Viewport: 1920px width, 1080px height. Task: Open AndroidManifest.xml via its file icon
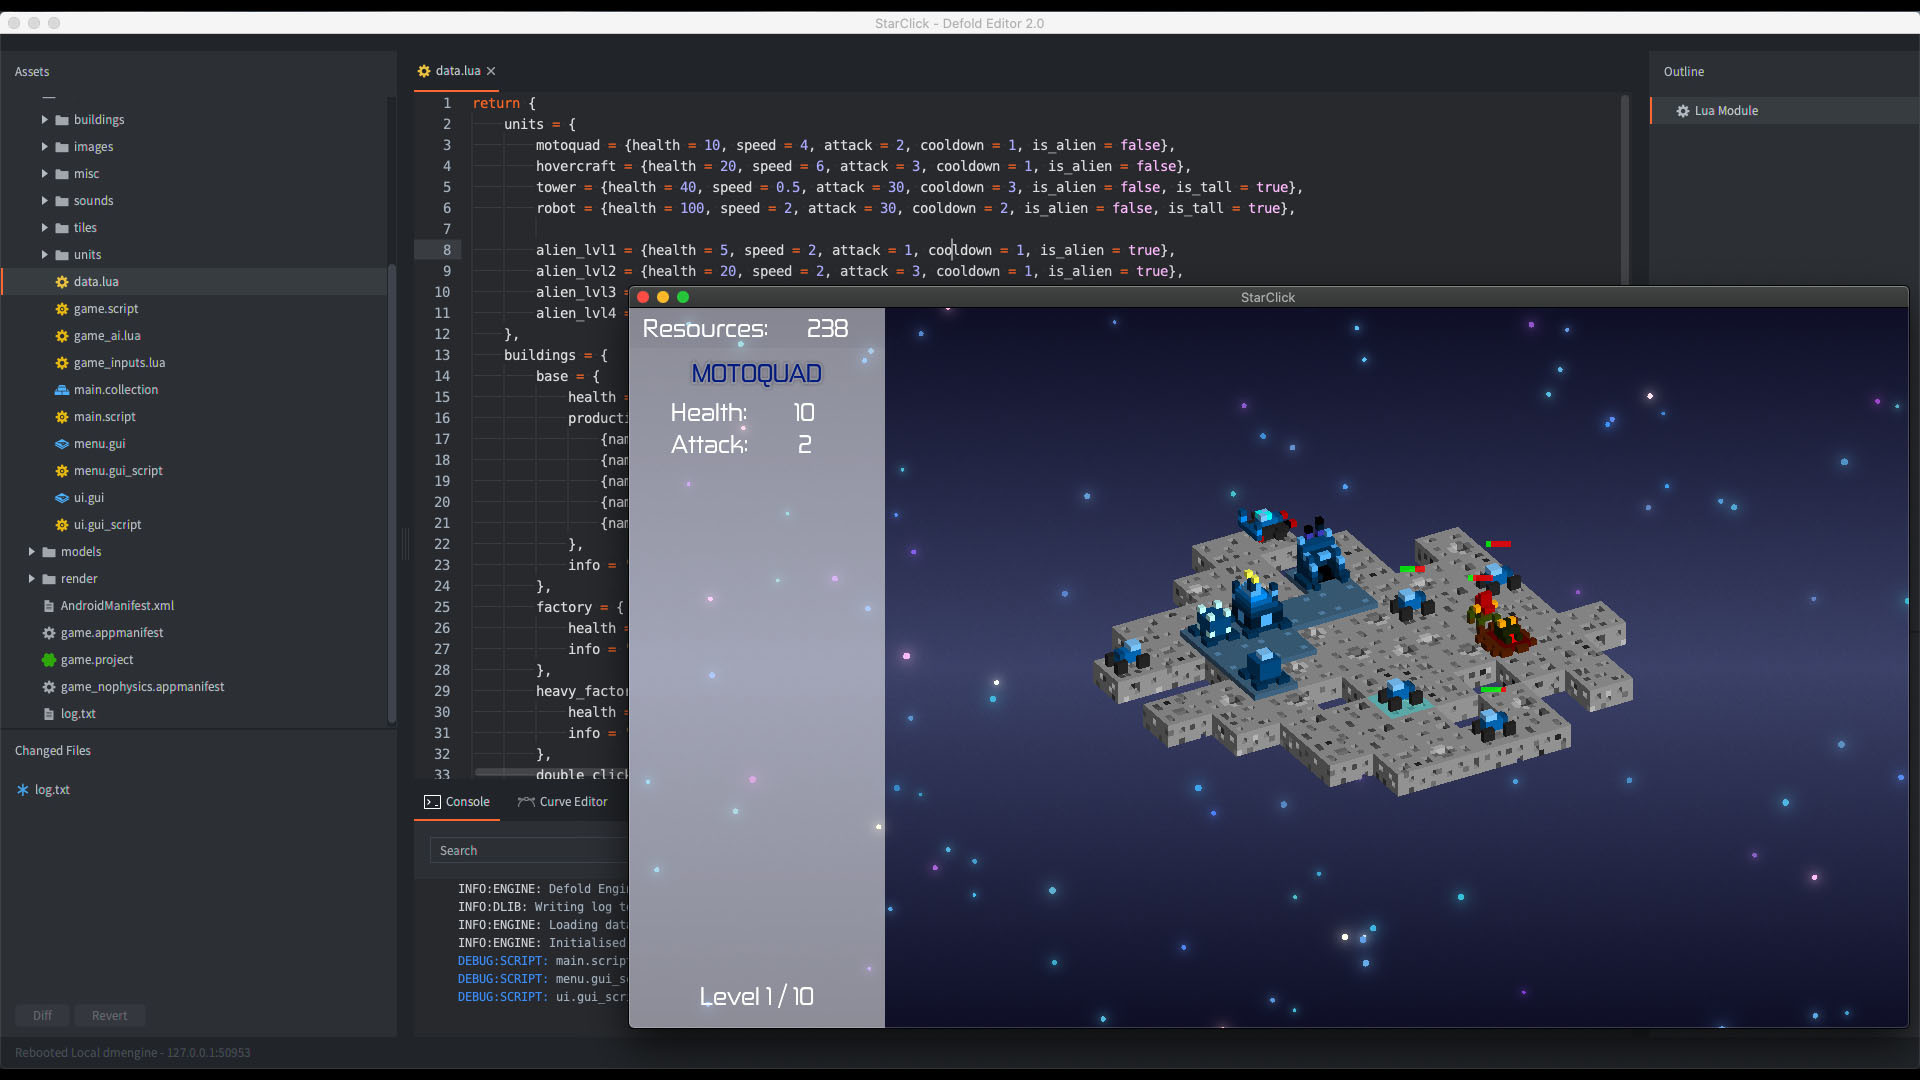pos(48,606)
